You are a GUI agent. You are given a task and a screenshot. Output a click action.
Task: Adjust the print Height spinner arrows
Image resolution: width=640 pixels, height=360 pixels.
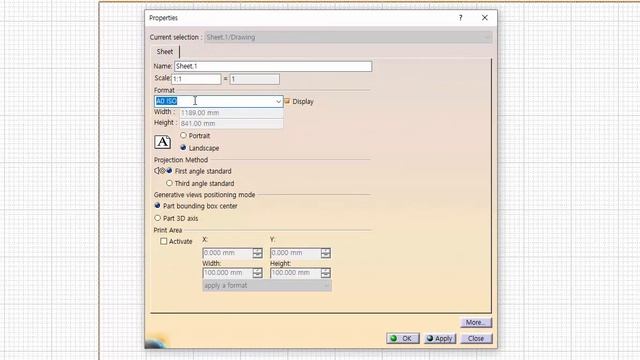coord(326,273)
